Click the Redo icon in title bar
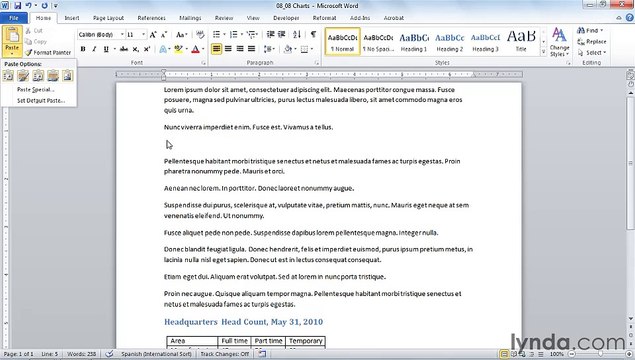 [x=45, y=6]
